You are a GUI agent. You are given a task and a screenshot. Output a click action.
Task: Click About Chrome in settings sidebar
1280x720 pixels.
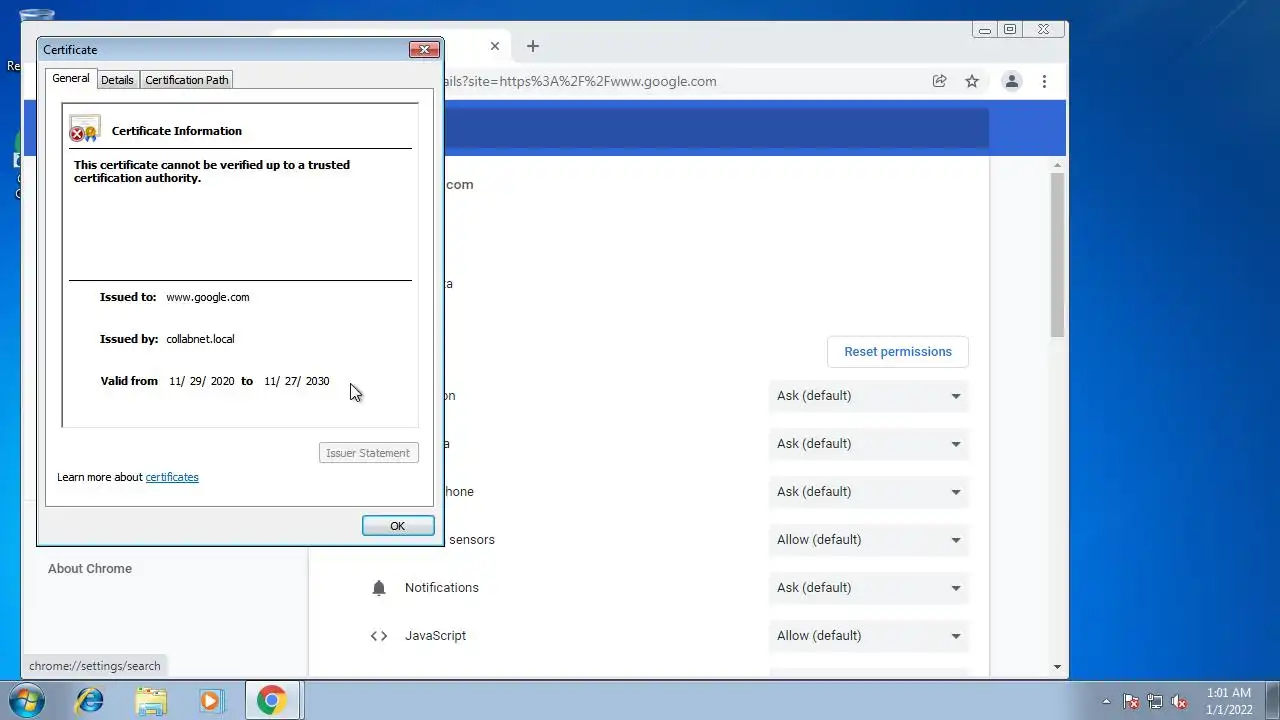click(90, 569)
